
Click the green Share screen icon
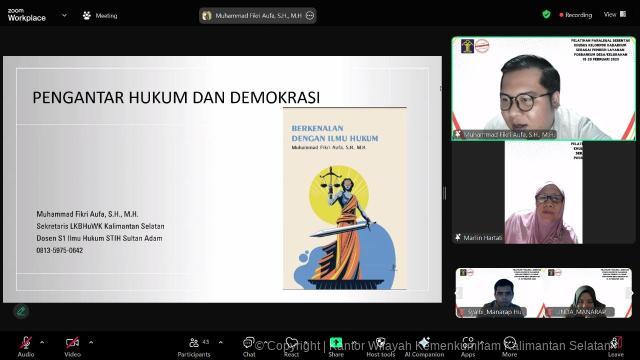click(x=336, y=342)
